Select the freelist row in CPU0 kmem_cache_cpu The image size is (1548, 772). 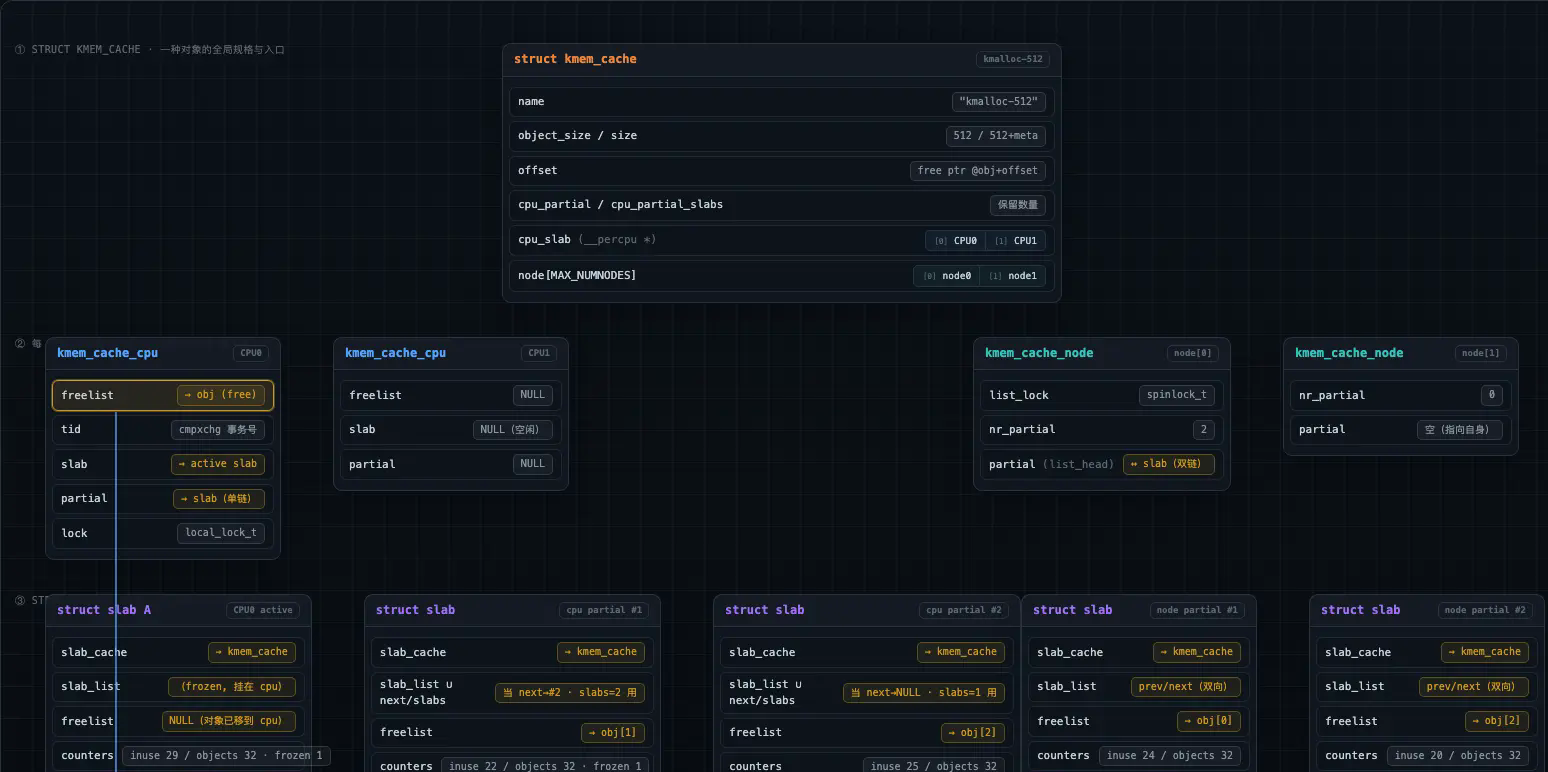(163, 395)
